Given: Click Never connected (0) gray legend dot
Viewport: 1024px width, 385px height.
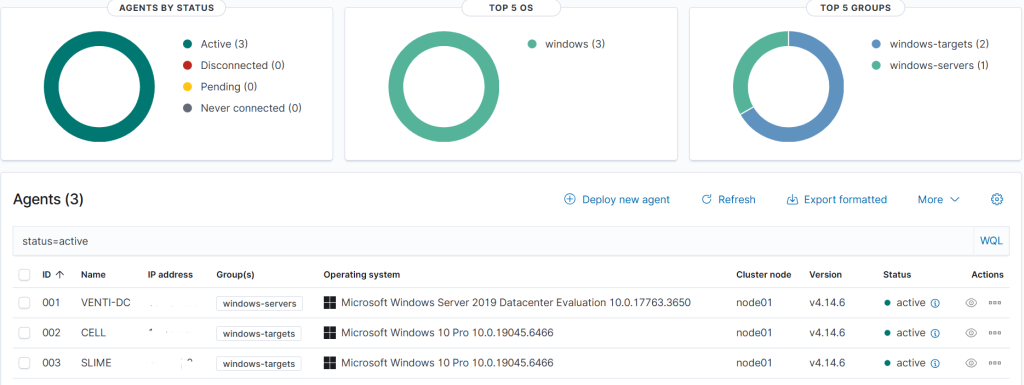Looking at the screenshot, I should (x=187, y=108).
